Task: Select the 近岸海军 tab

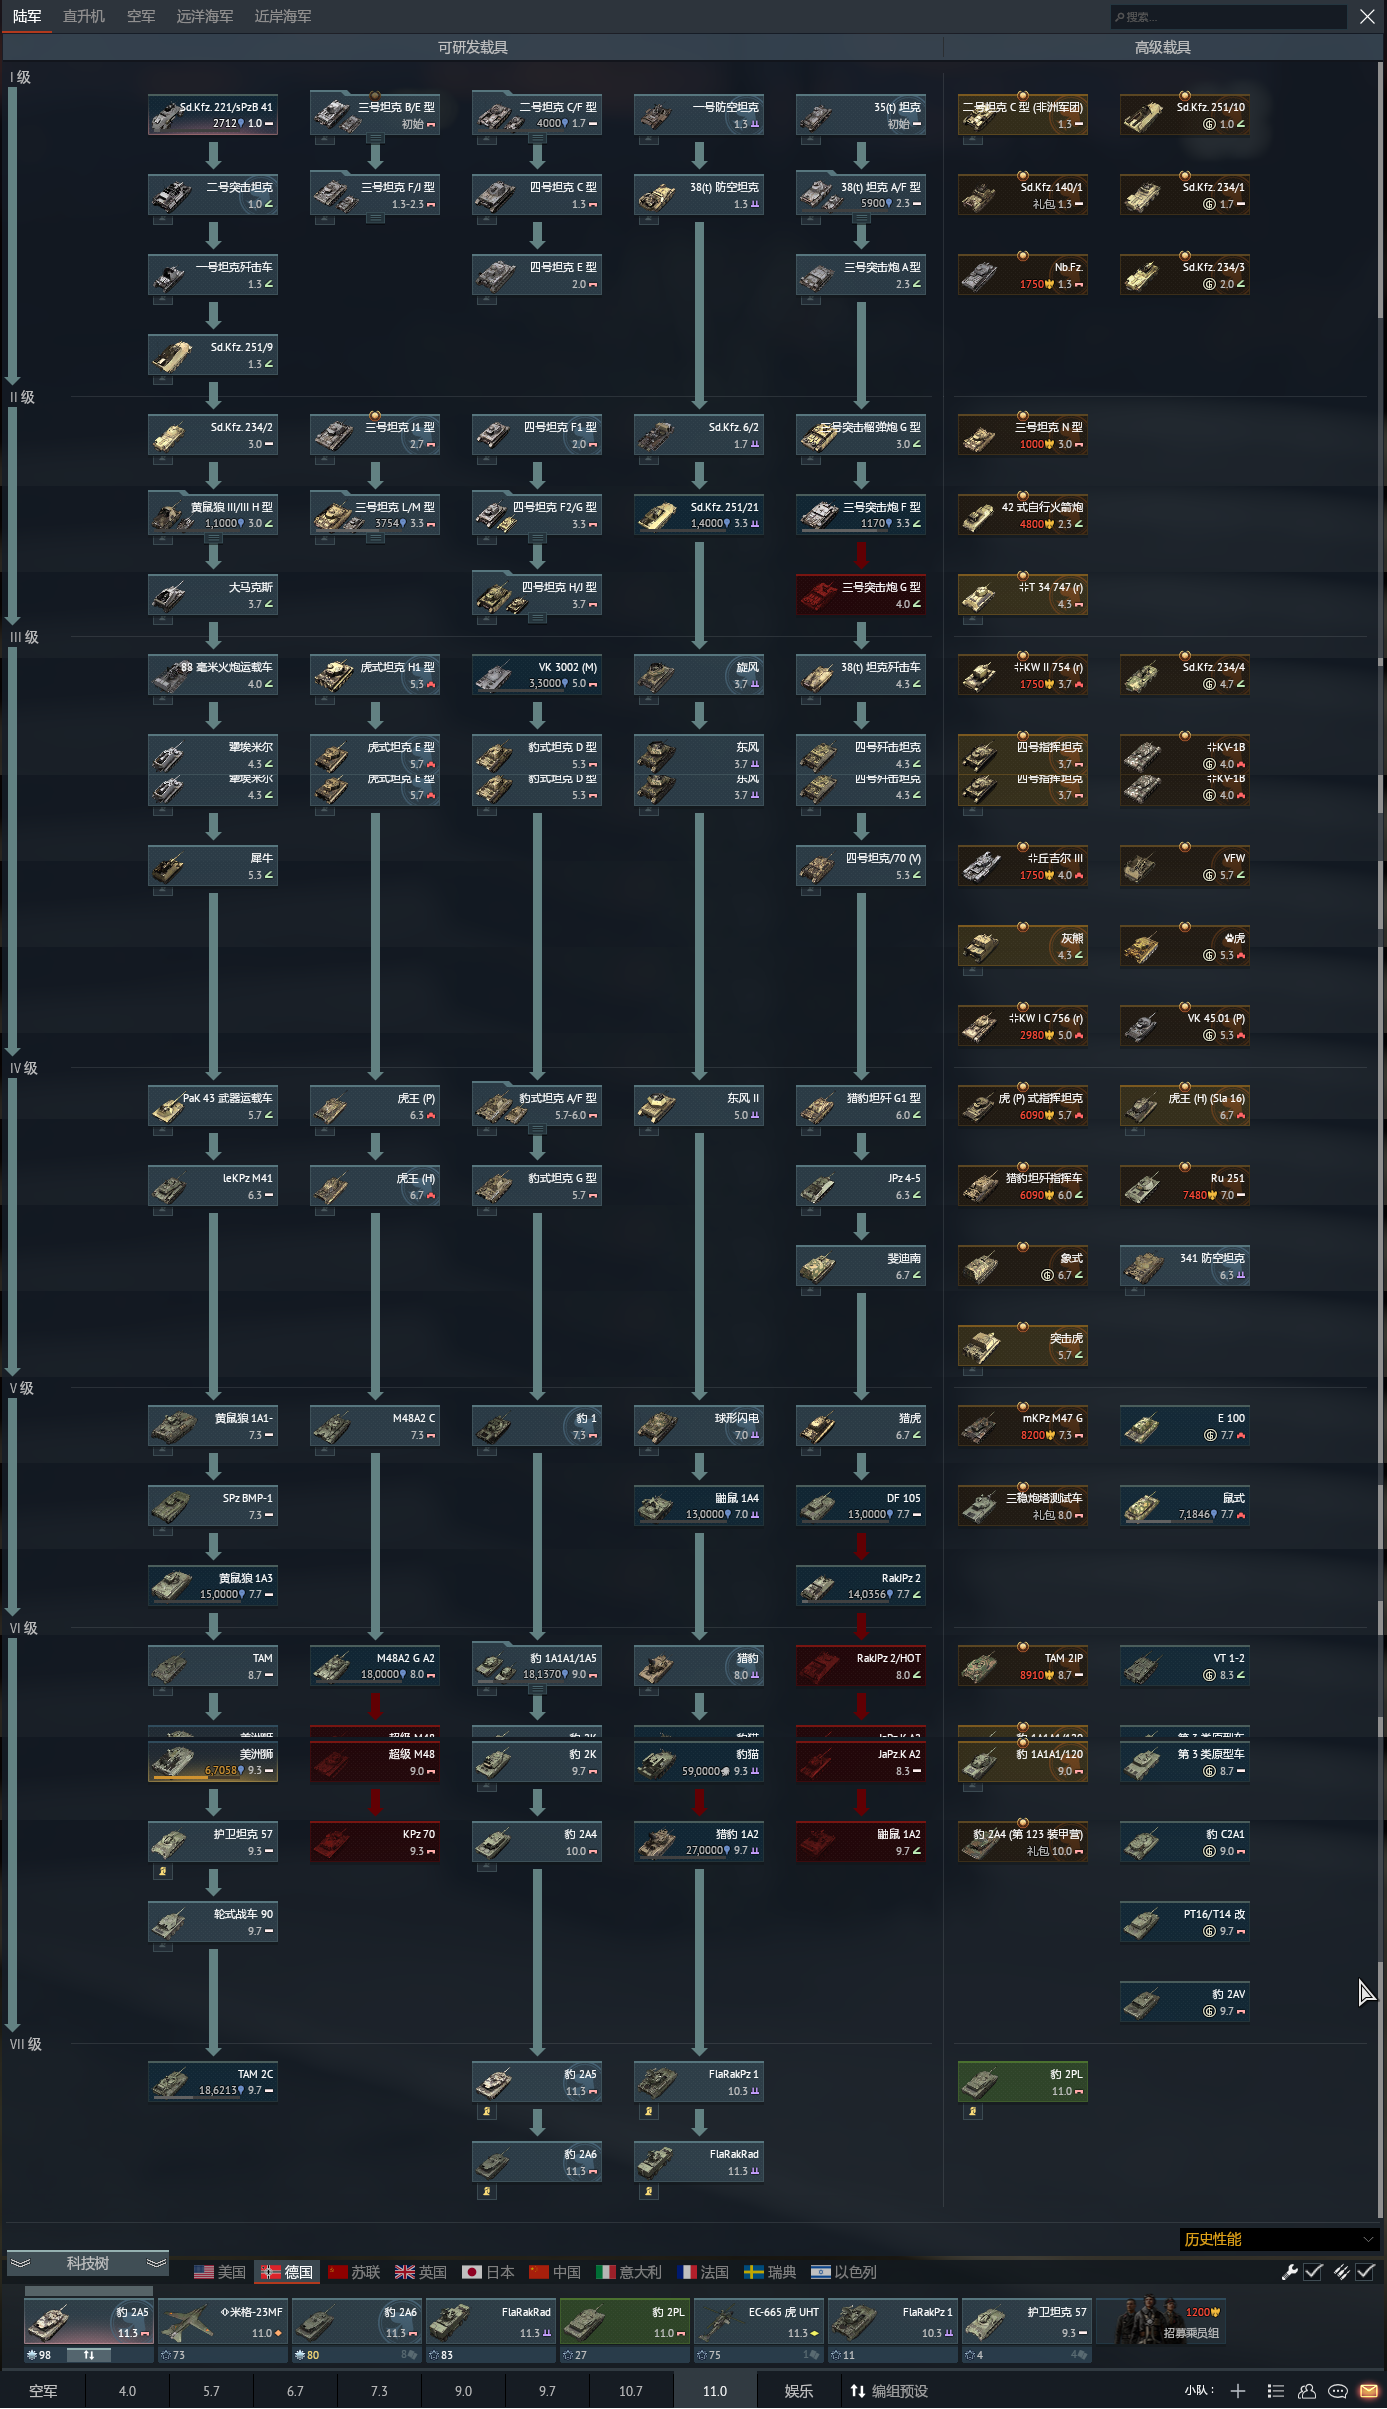Action: point(283,16)
